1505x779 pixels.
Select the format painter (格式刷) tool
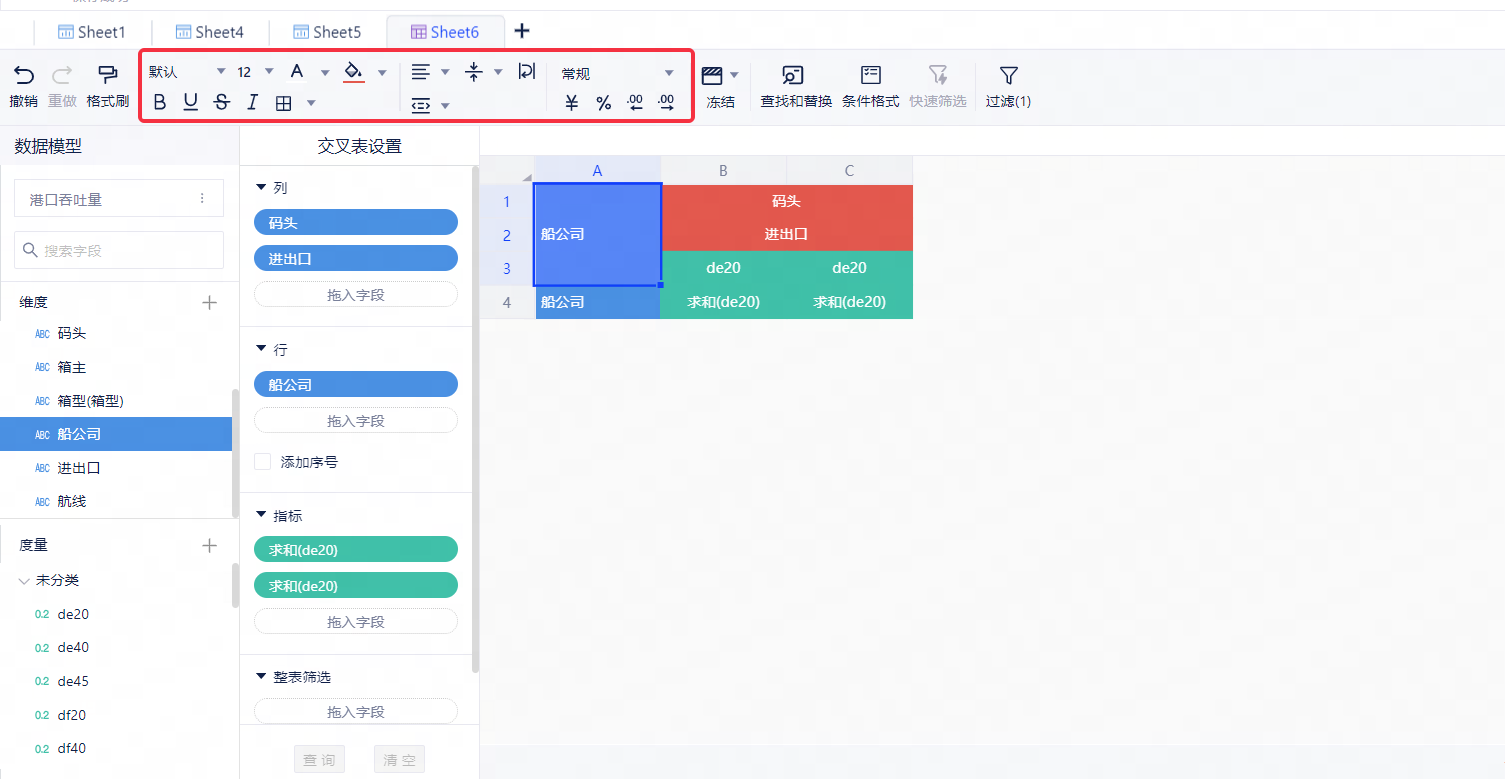point(107,75)
